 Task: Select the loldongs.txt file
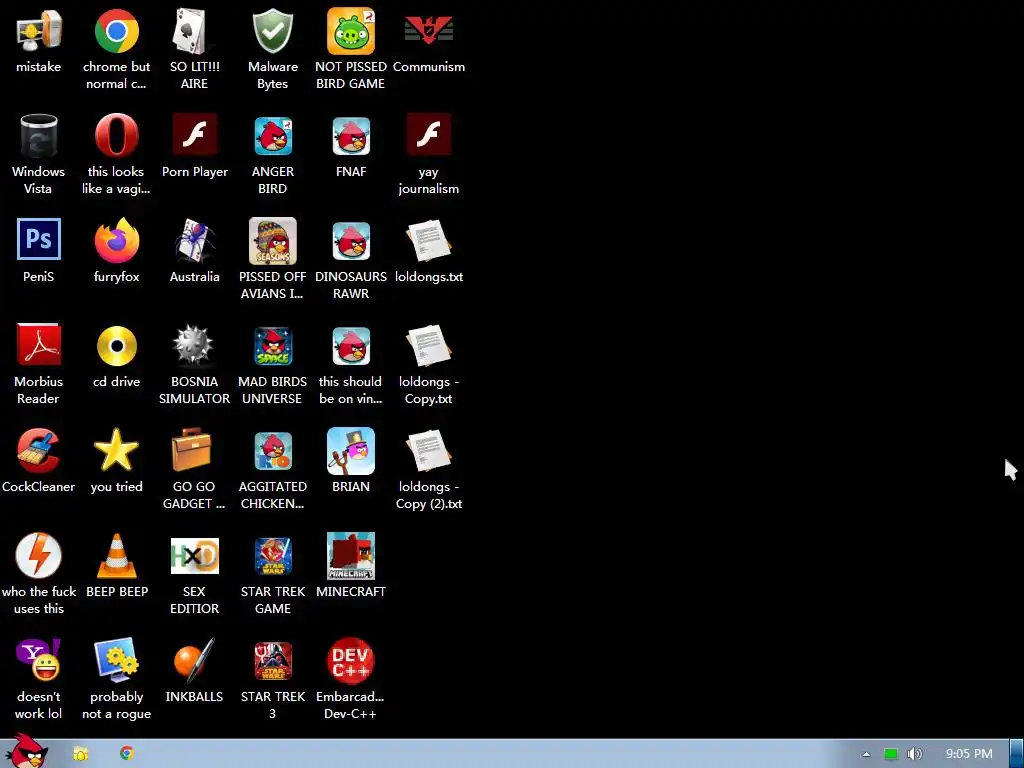428,241
